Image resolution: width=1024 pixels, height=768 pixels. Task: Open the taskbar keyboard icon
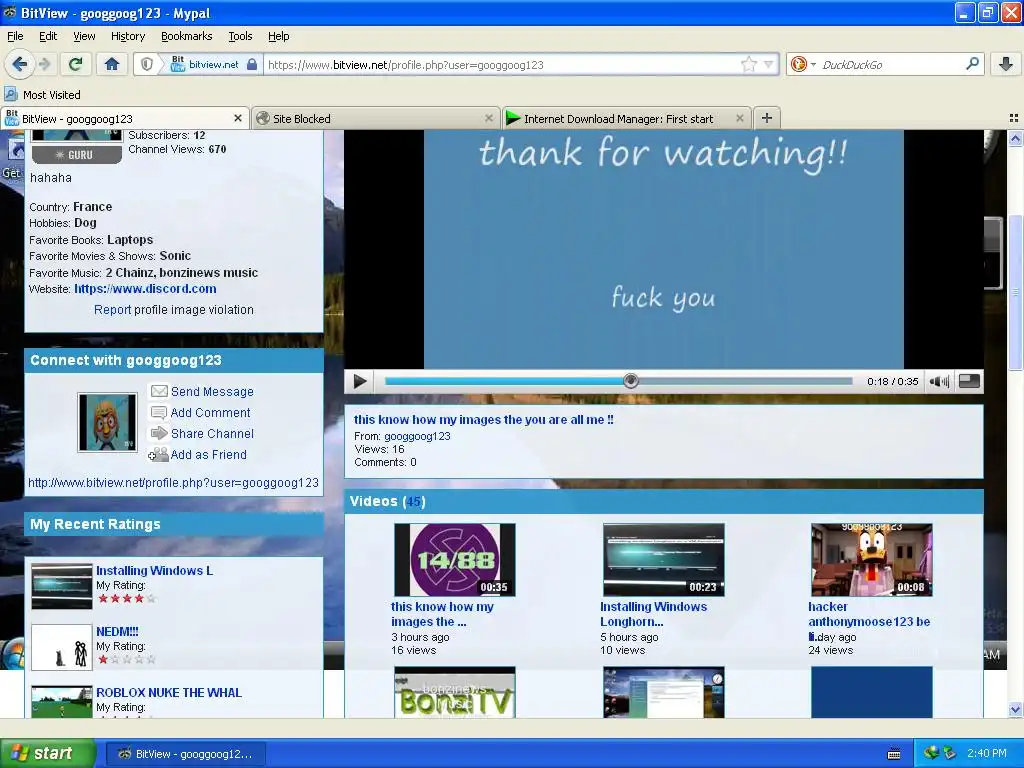click(x=894, y=754)
